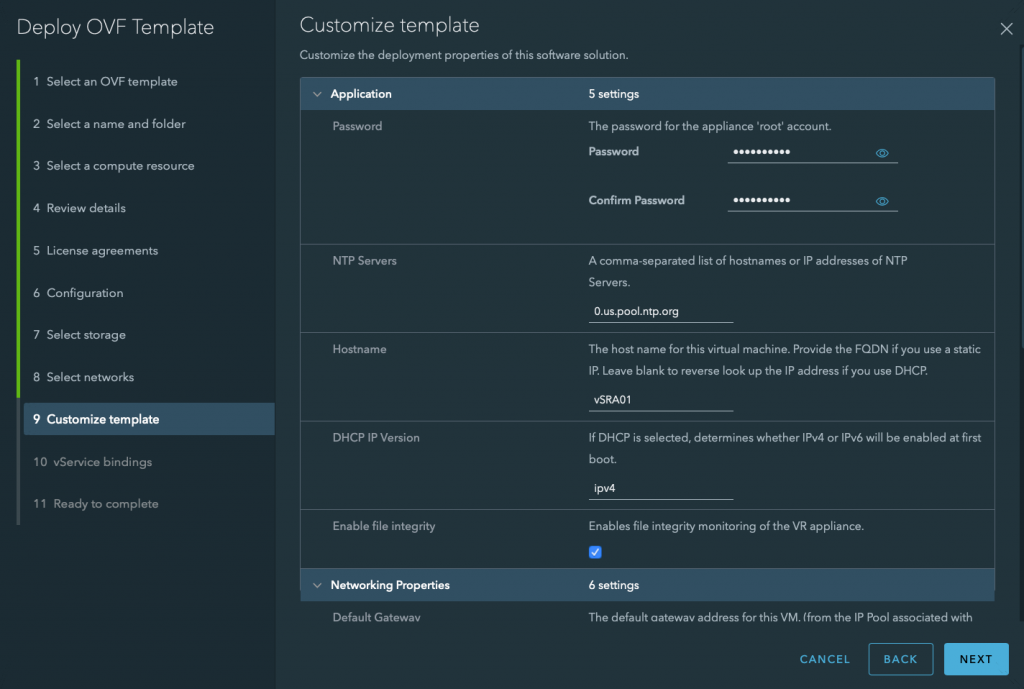This screenshot has width=1024, height=689.
Task: Click the BACK button
Action: (900, 659)
